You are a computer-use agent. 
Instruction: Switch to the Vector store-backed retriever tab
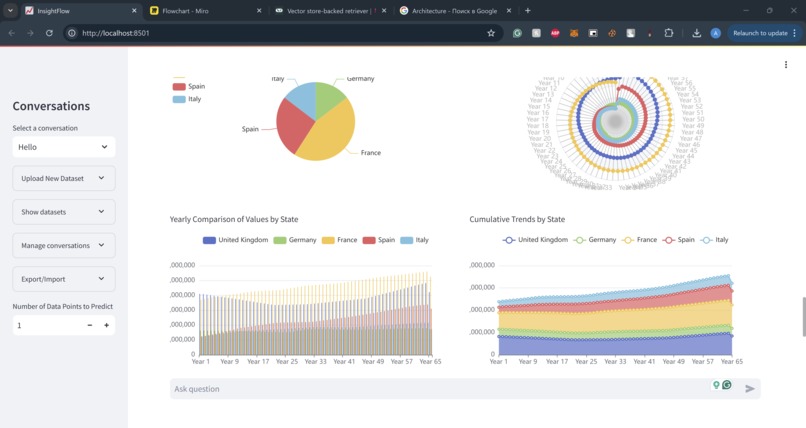pos(329,10)
